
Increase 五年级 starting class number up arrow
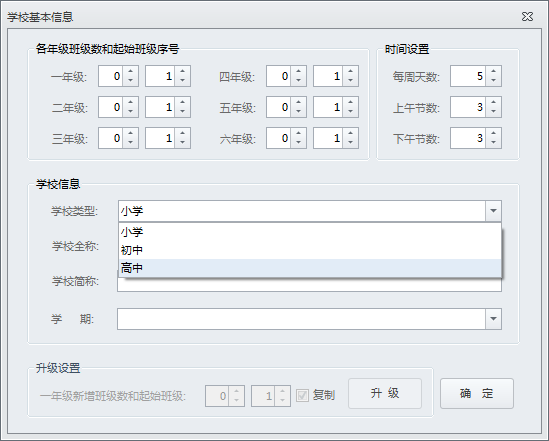[x=350, y=102]
